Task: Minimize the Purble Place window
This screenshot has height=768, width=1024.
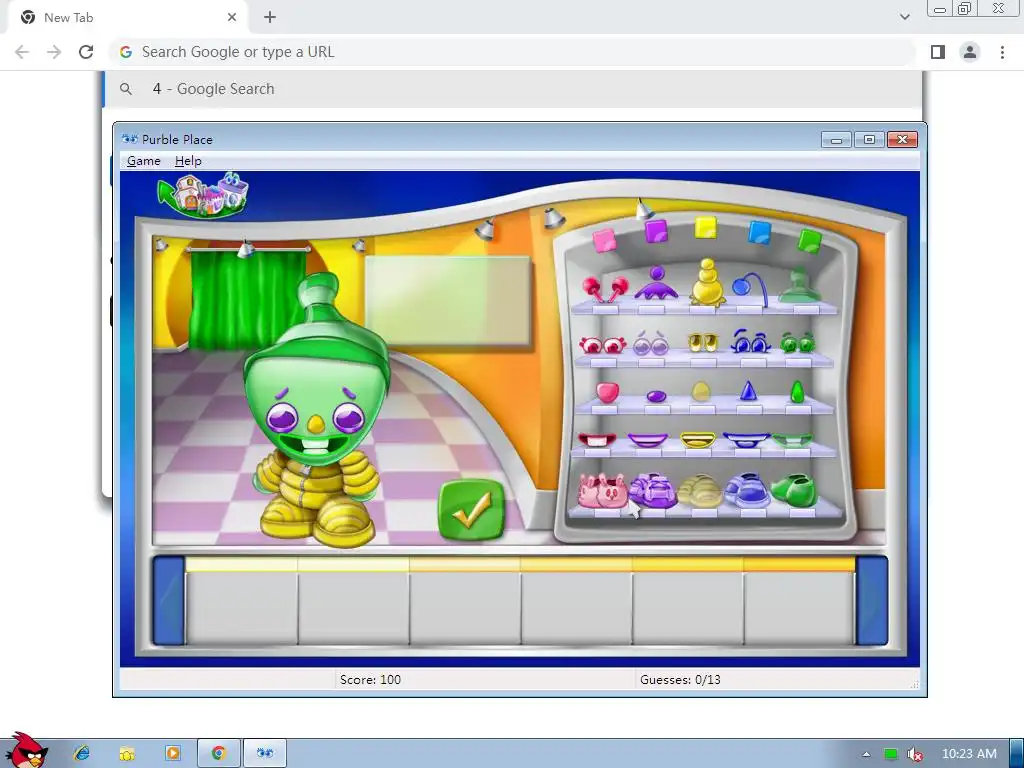Action: point(836,140)
